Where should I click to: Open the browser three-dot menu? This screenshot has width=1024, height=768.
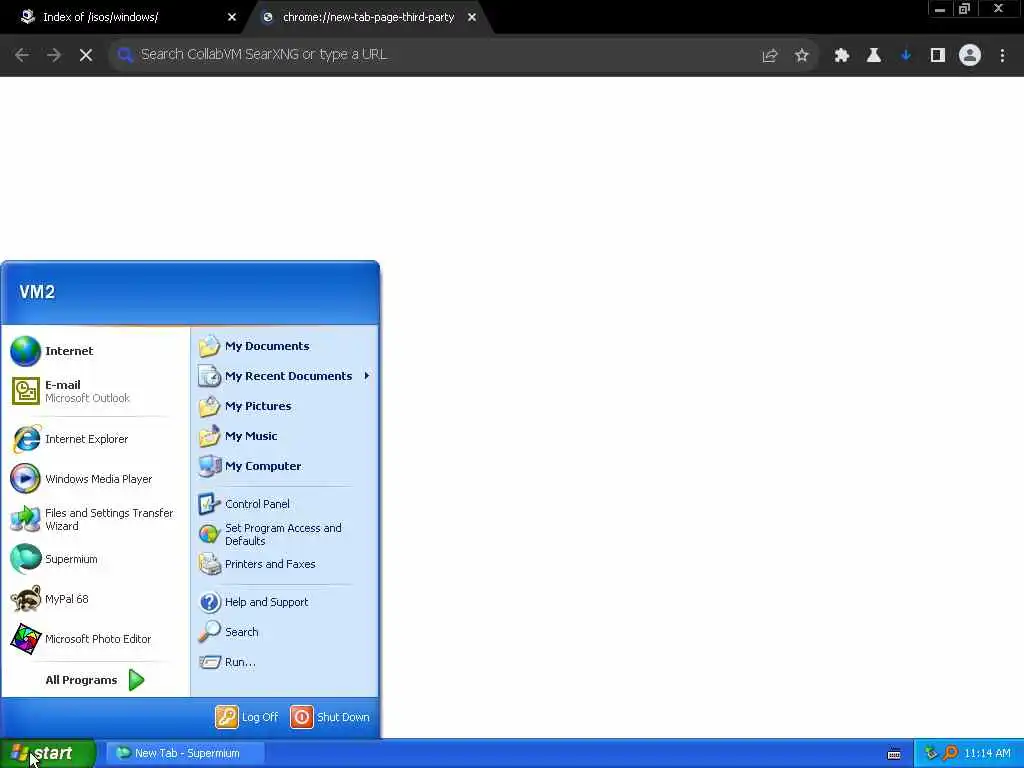(x=1002, y=56)
